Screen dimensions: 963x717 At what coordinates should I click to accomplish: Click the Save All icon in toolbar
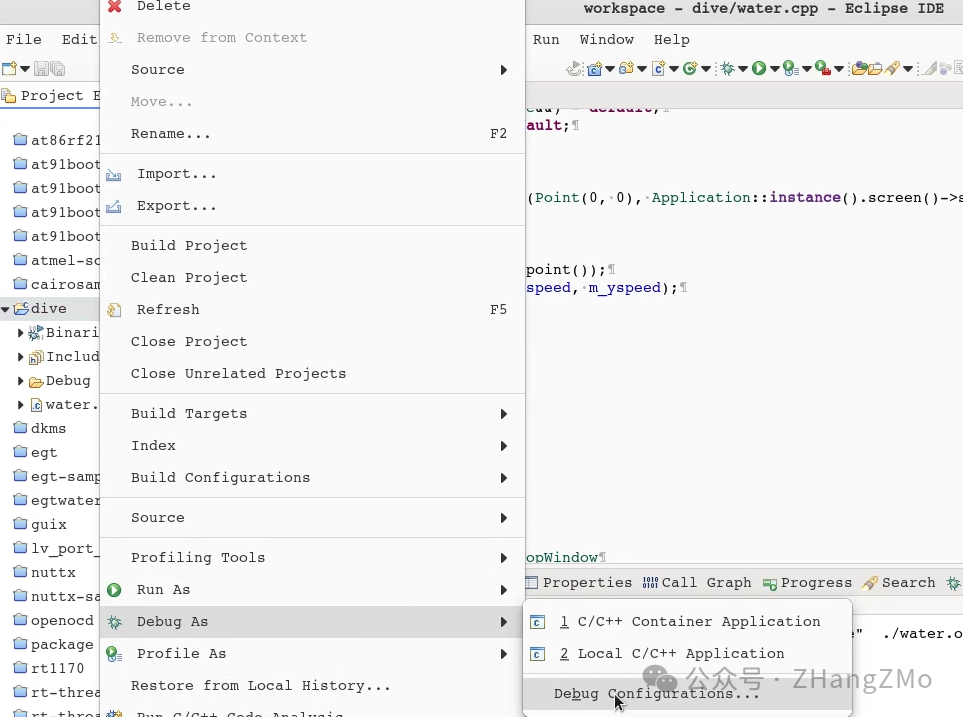(57, 69)
